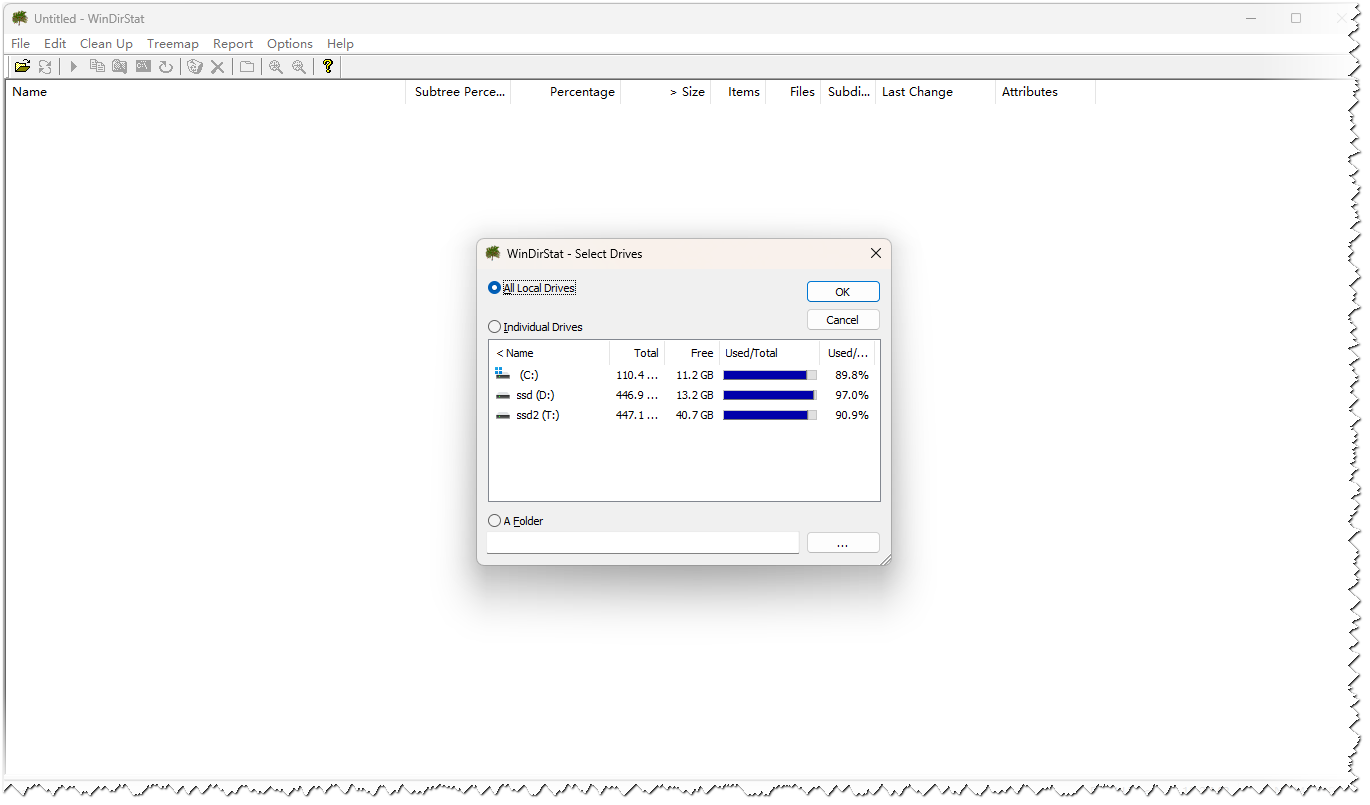Click the ssd2 (T:) drive icon
The width and height of the screenshot is (1370, 805).
pos(503,415)
